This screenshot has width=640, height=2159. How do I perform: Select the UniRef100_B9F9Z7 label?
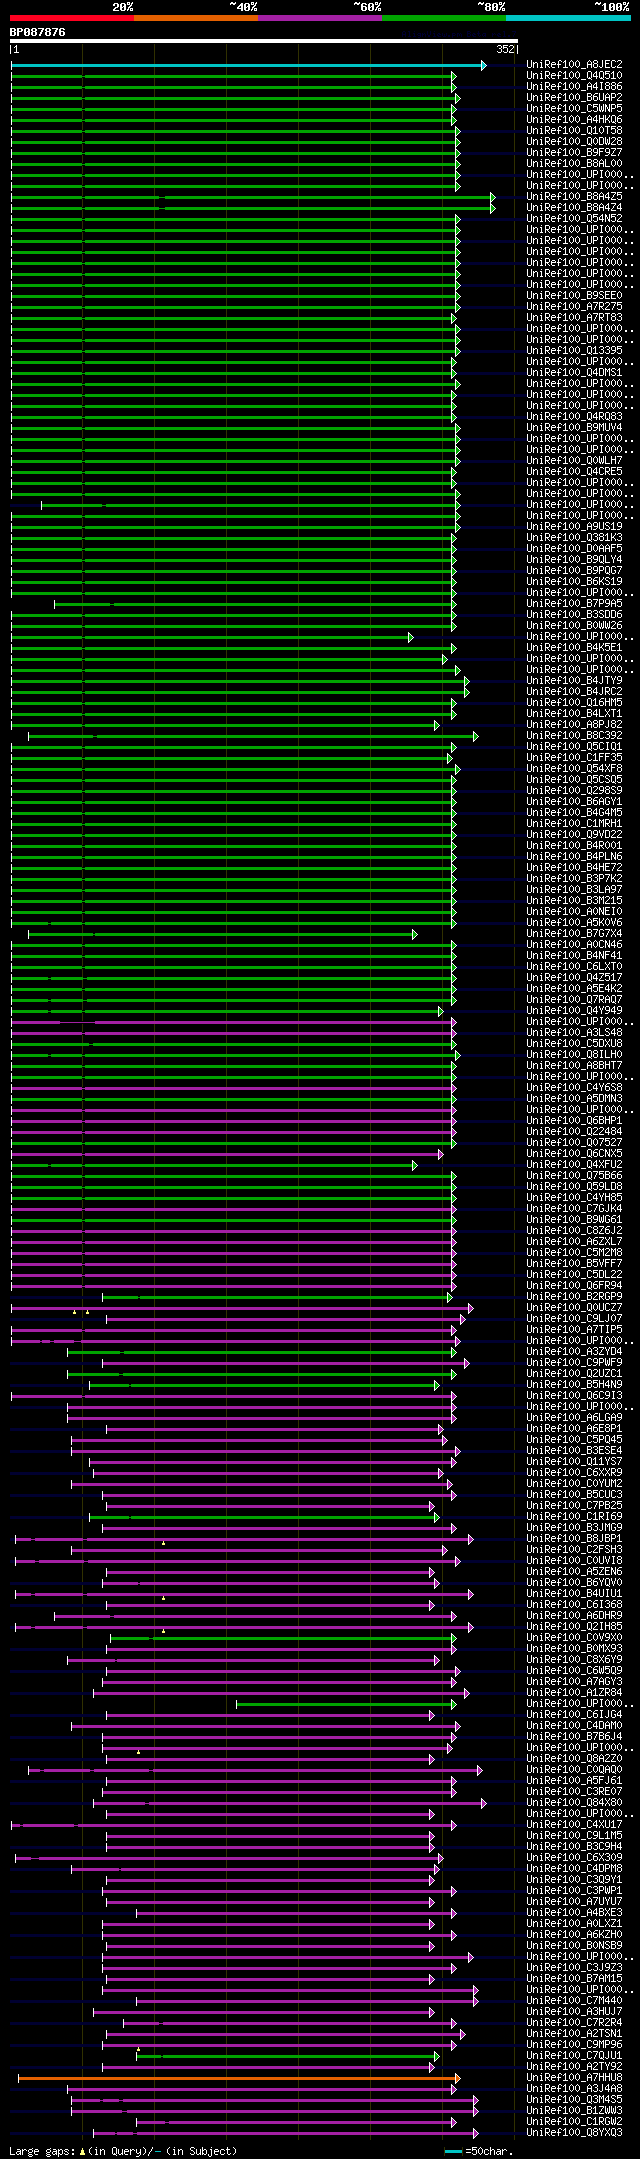(574, 153)
